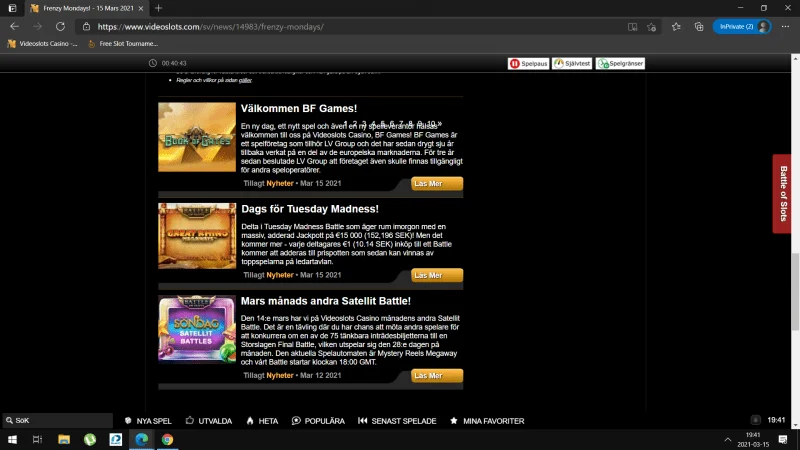The height and width of the screenshot is (450, 800).
Task: Open the Book of Gates thumbnail
Action: coord(197,137)
